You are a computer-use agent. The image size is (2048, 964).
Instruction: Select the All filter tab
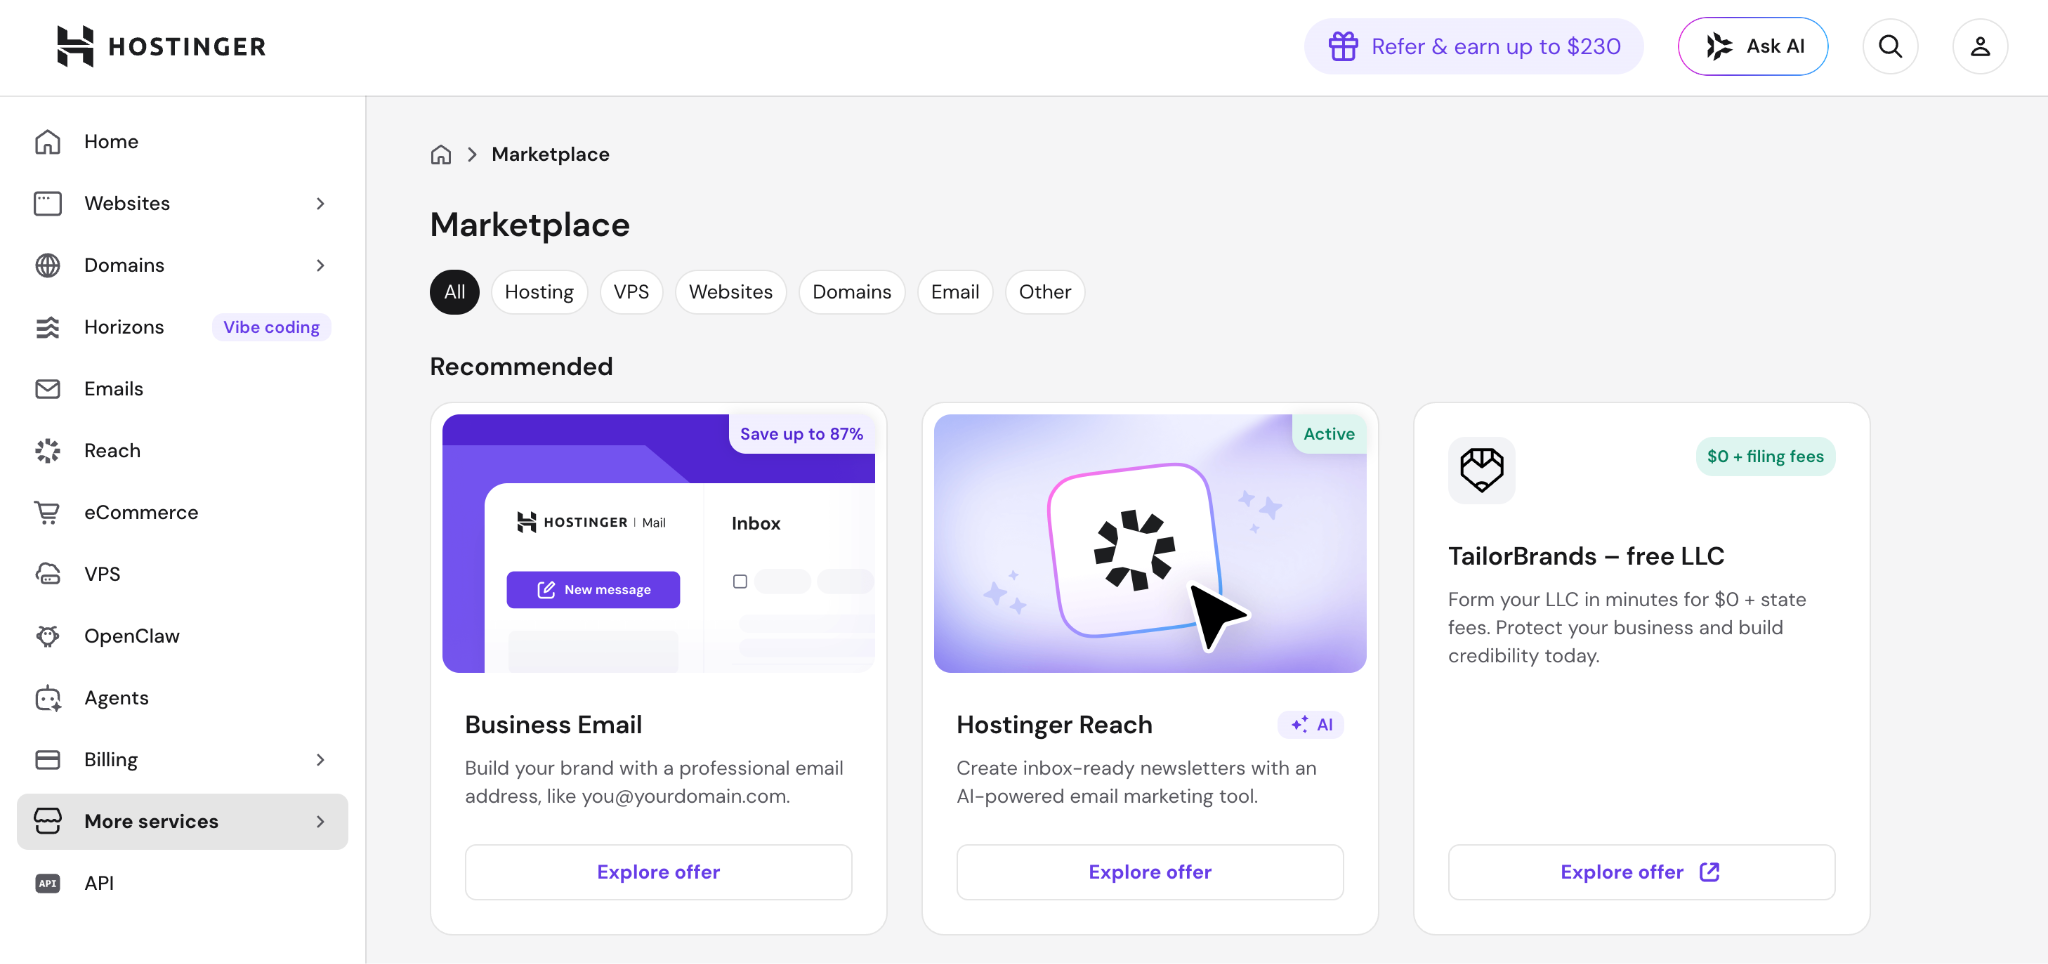pyautogui.click(x=455, y=292)
